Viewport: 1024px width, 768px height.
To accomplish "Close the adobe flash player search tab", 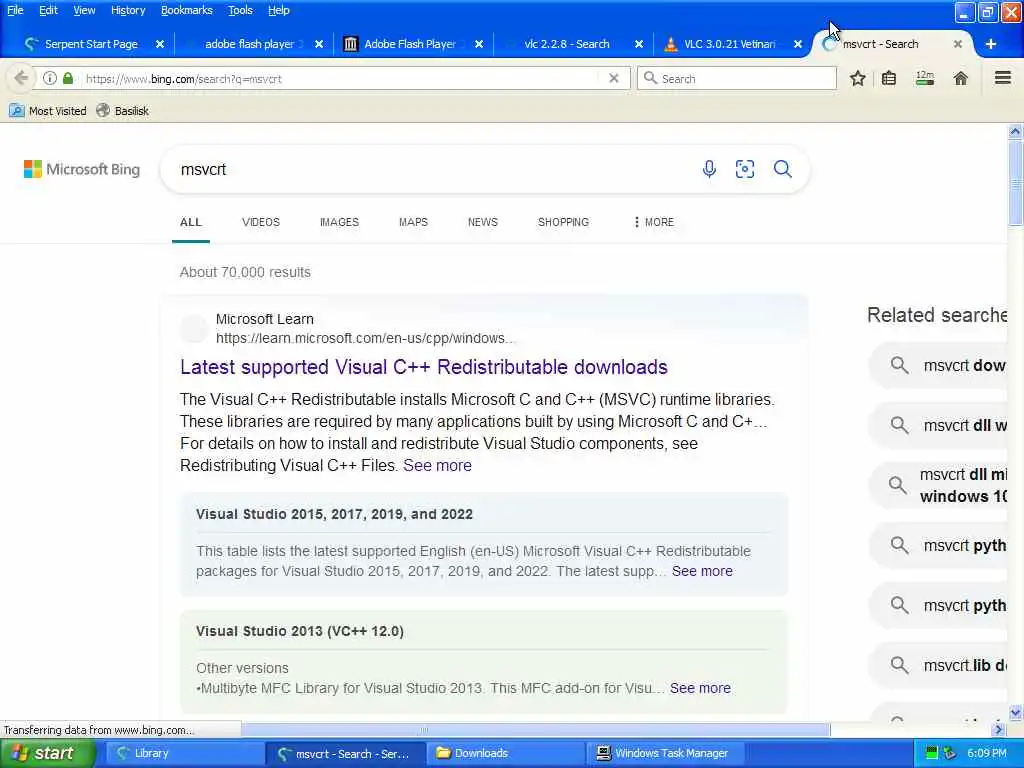I will point(319,44).
